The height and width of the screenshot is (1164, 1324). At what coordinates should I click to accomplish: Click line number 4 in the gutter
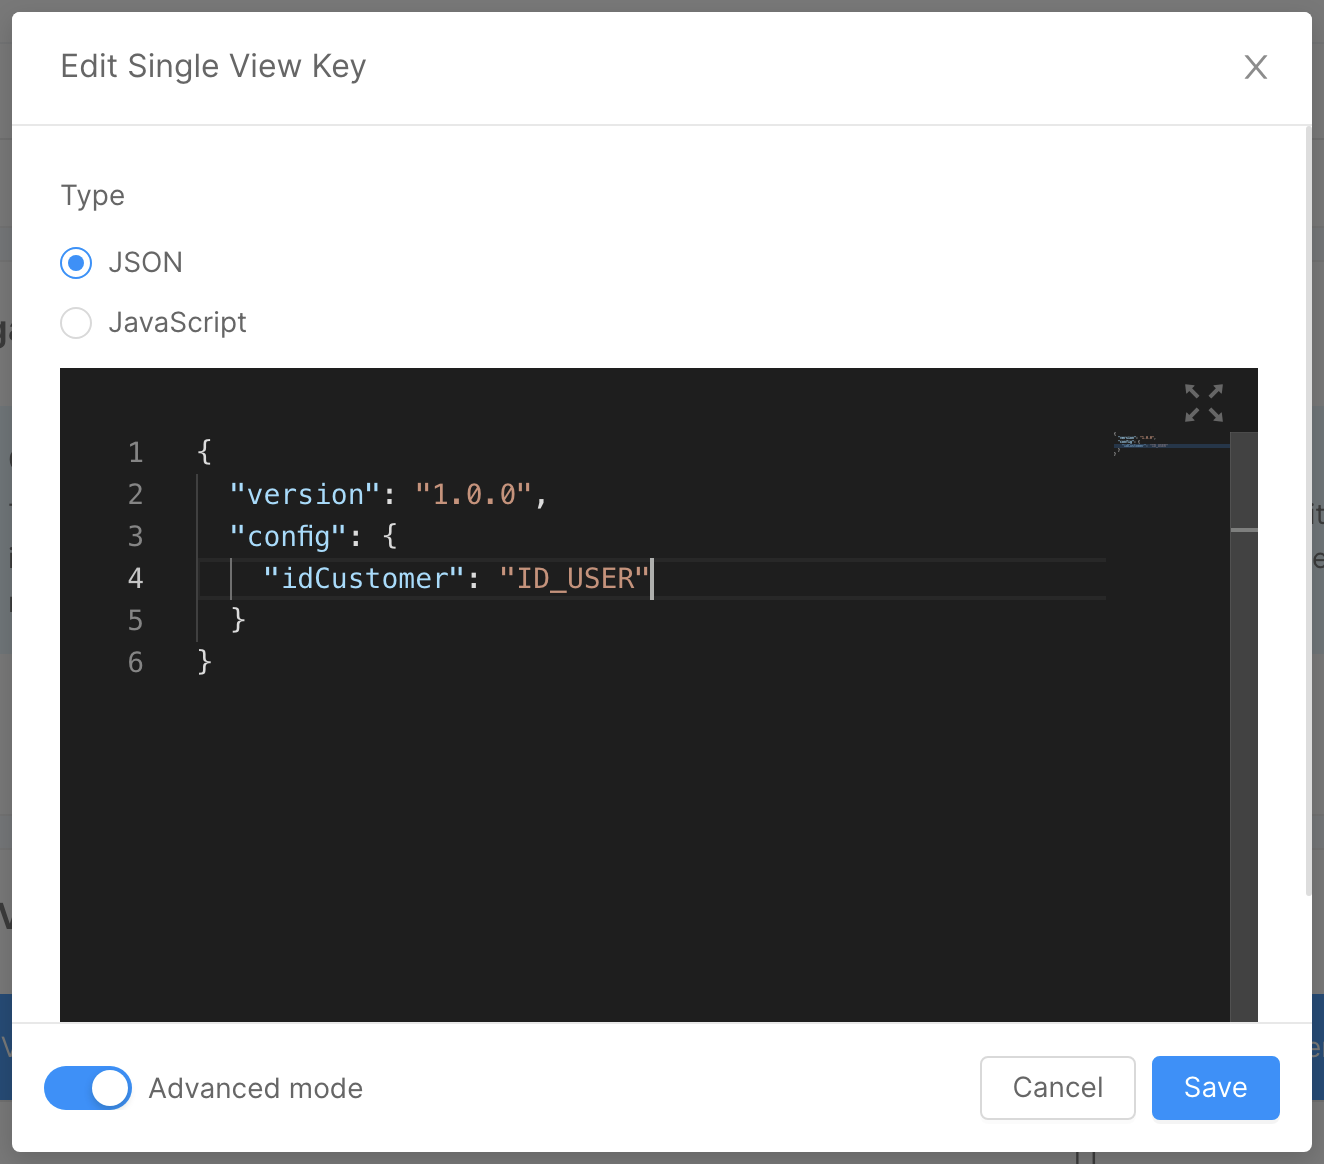coord(136,579)
